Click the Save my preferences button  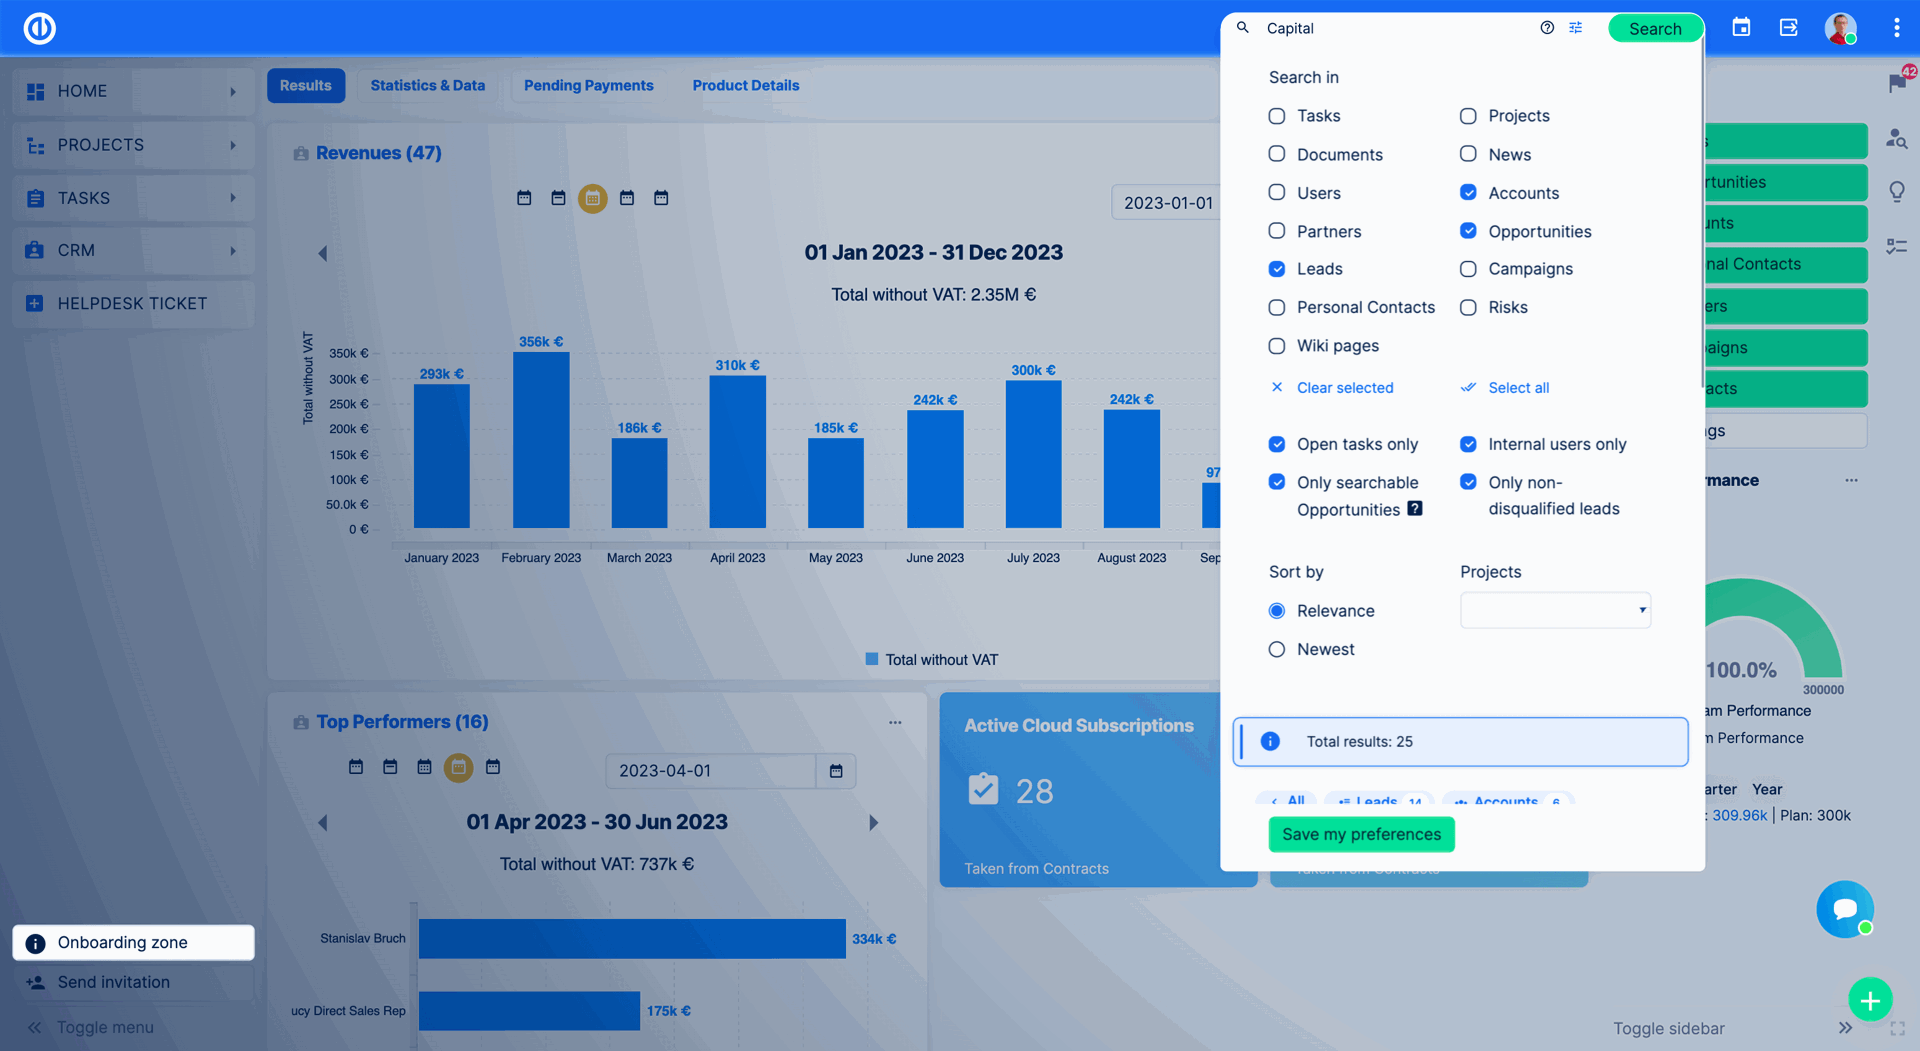click(x=1361, y=834)
